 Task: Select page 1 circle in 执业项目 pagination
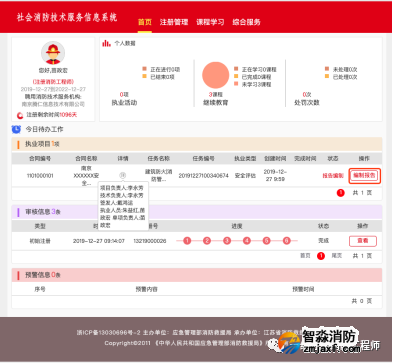pyautogui.click(x=341, y=193)
